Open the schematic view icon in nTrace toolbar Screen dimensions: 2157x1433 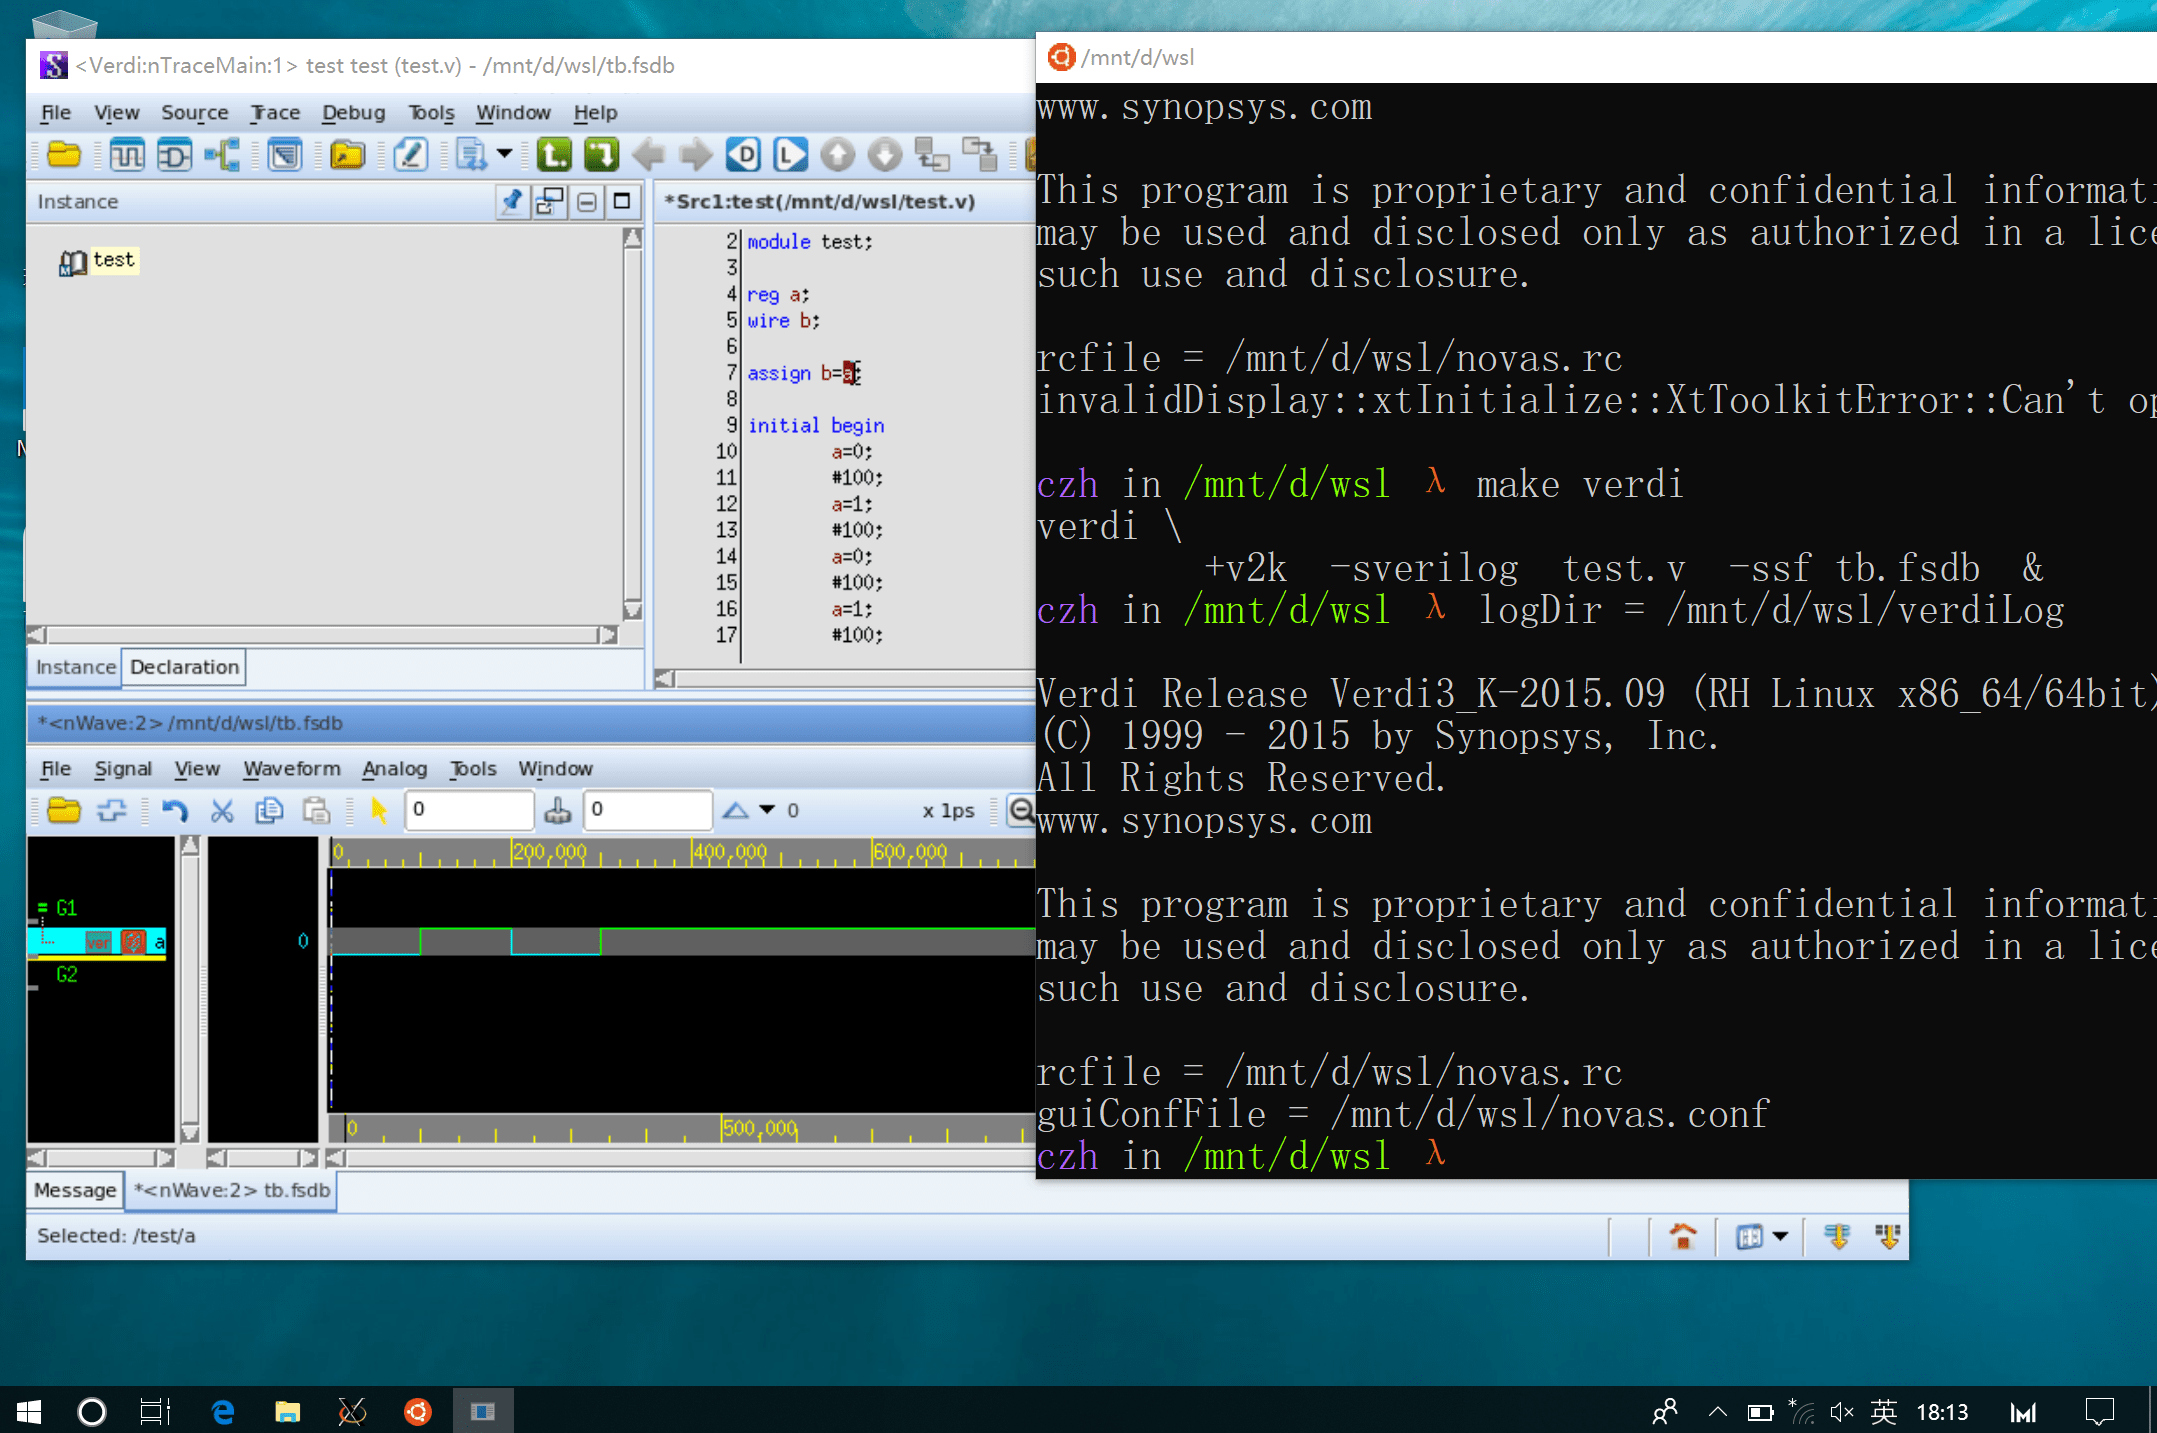tap(175, 154)
